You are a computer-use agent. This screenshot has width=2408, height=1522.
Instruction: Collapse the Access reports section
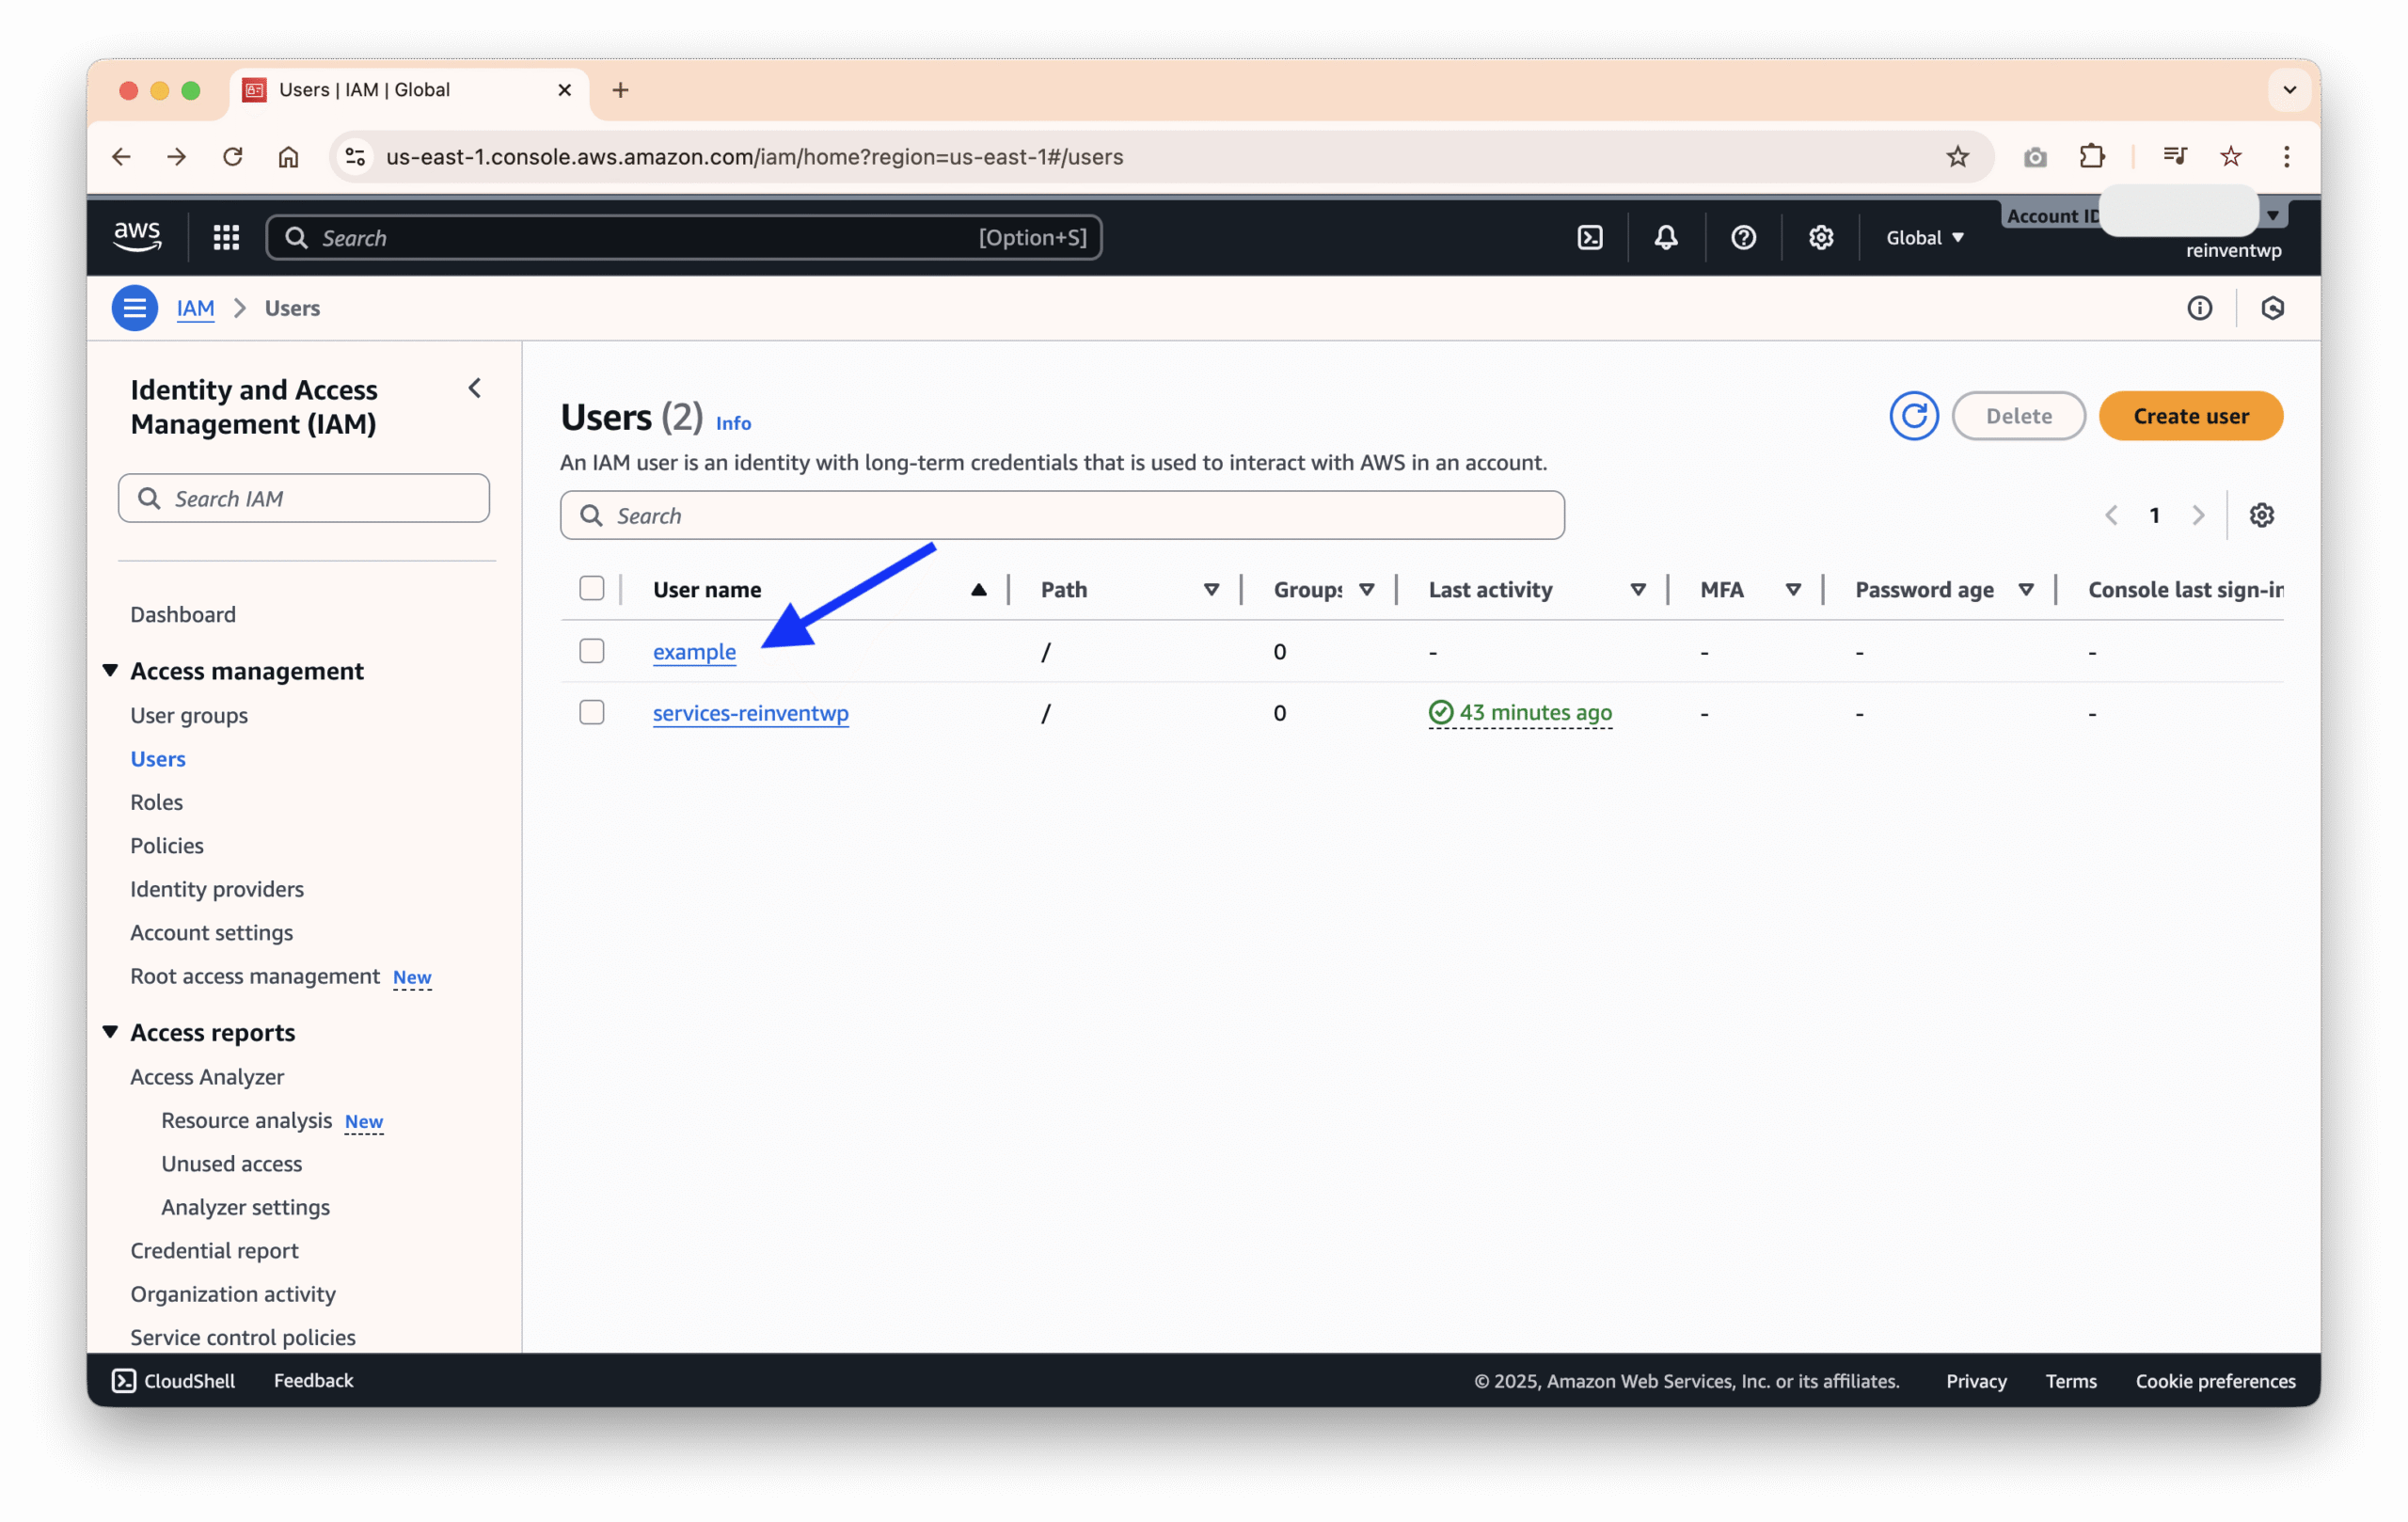tap(110, 1031)
